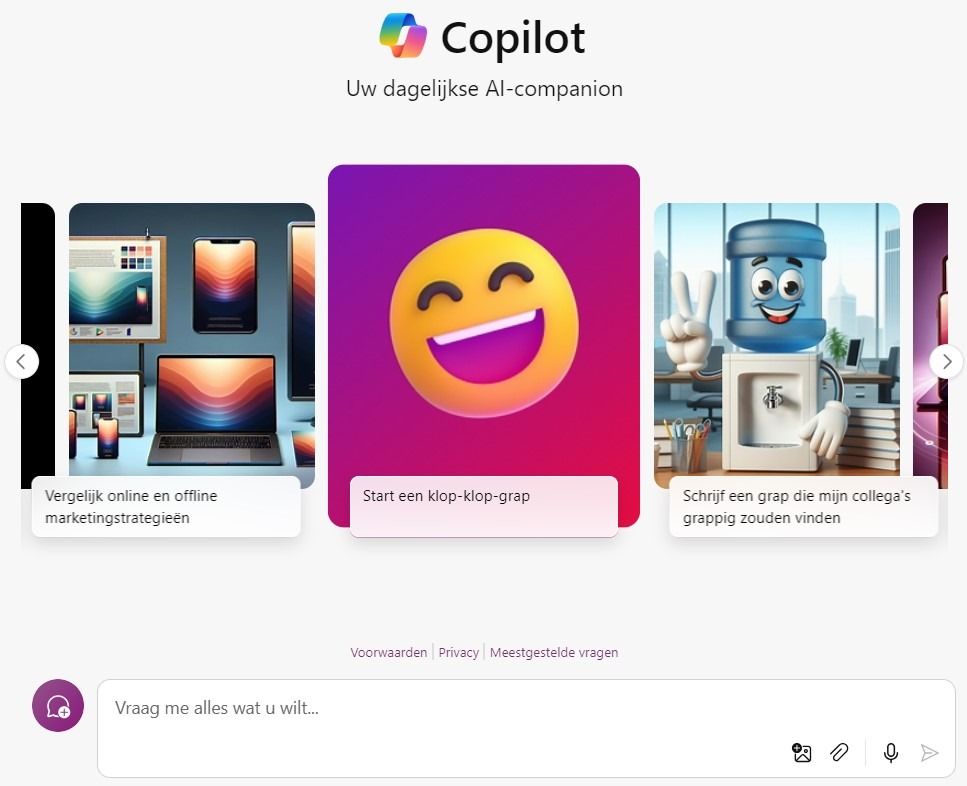Screen dimensions: 967x786
Task: Activate the microphone voice input icon
Action: pos(891,753)
